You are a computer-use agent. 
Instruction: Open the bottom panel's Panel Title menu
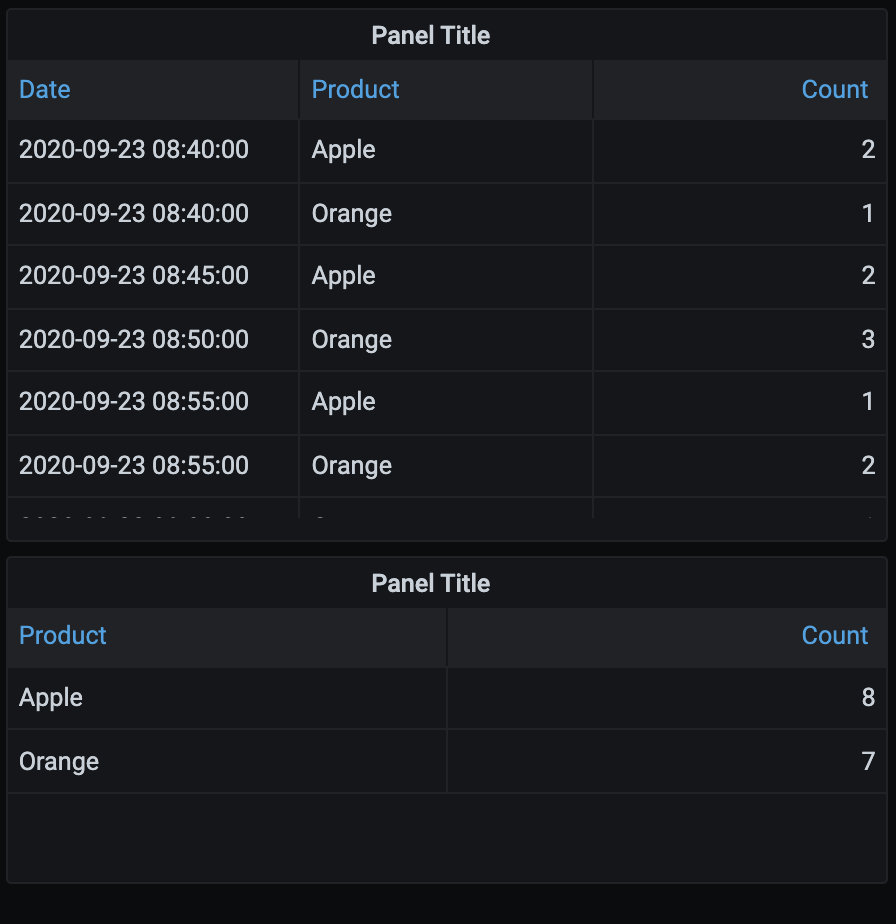coord(431,584)
